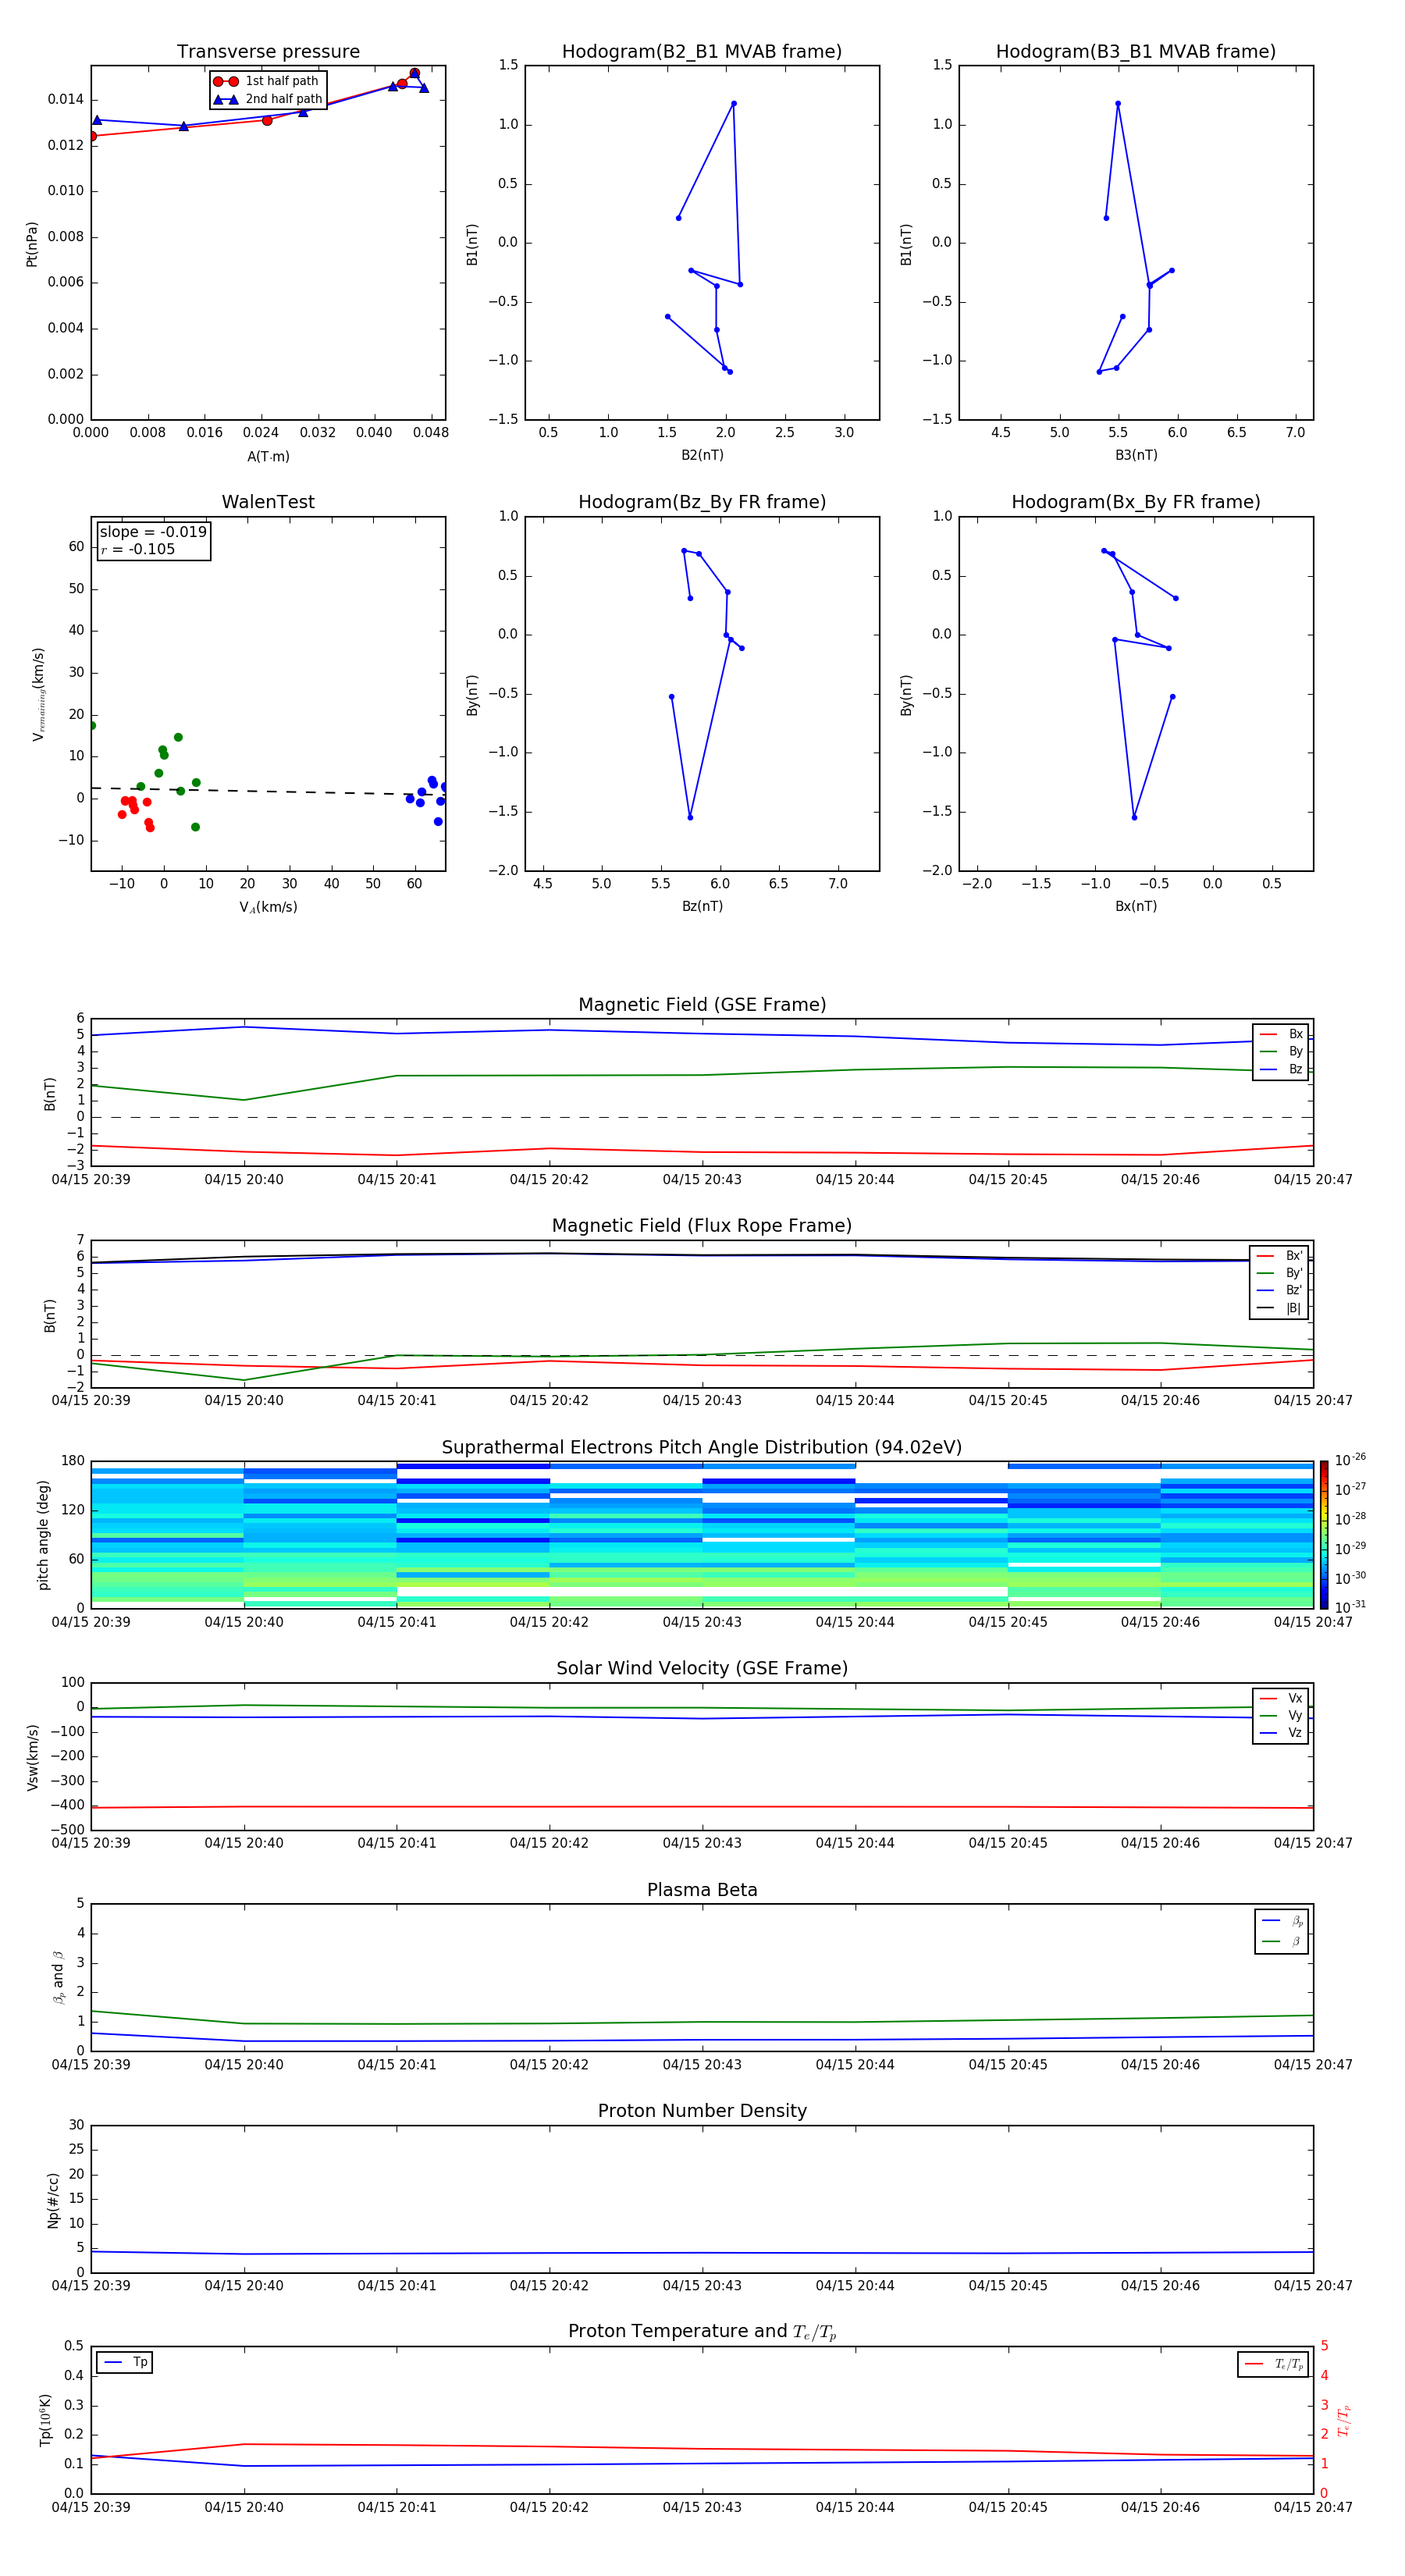Click the 'slope = -0.019' annotation
1405x2576 pixels.
[153, 532]
